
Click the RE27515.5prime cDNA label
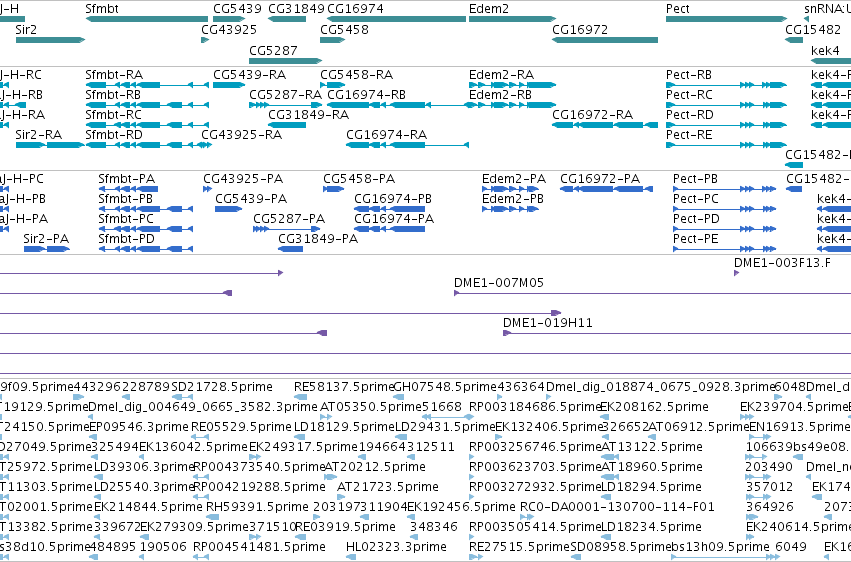pos(519,546)
